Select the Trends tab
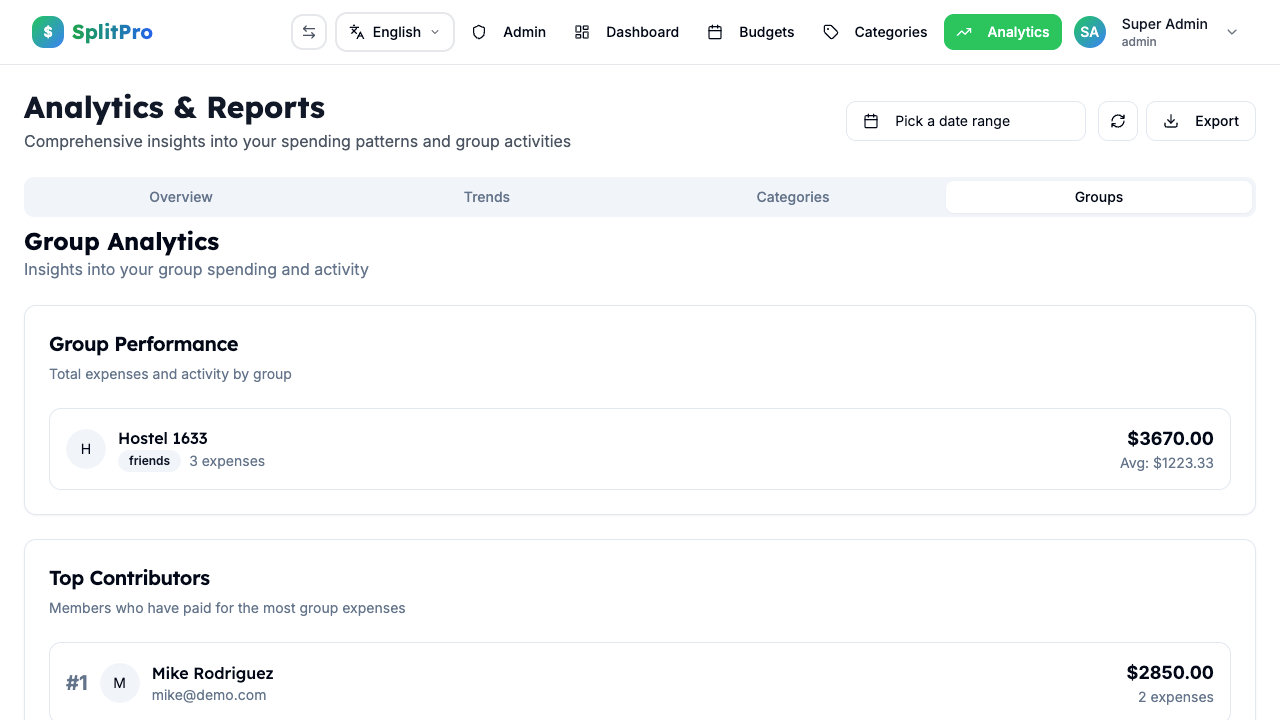The height and width of the screenshot is (720, 1280). (x=486, y=196)
